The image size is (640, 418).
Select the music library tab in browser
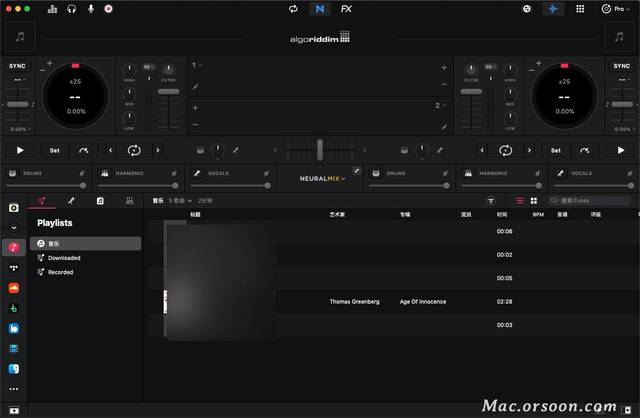42,200
